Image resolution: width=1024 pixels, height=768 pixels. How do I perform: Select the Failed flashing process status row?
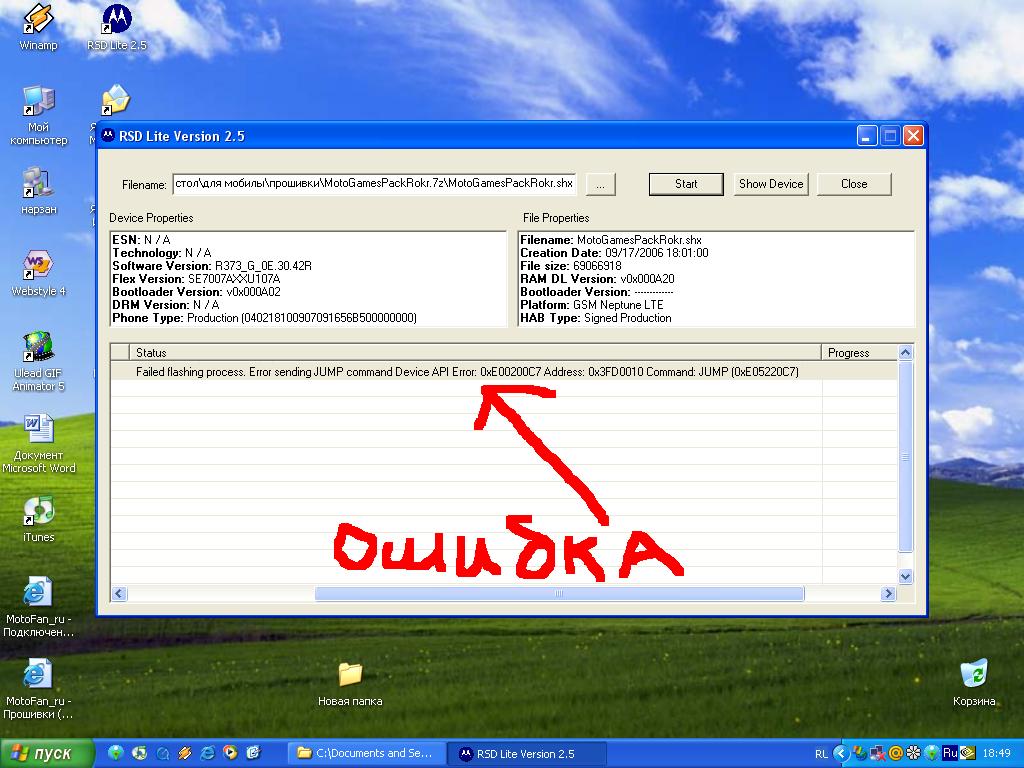504,372
